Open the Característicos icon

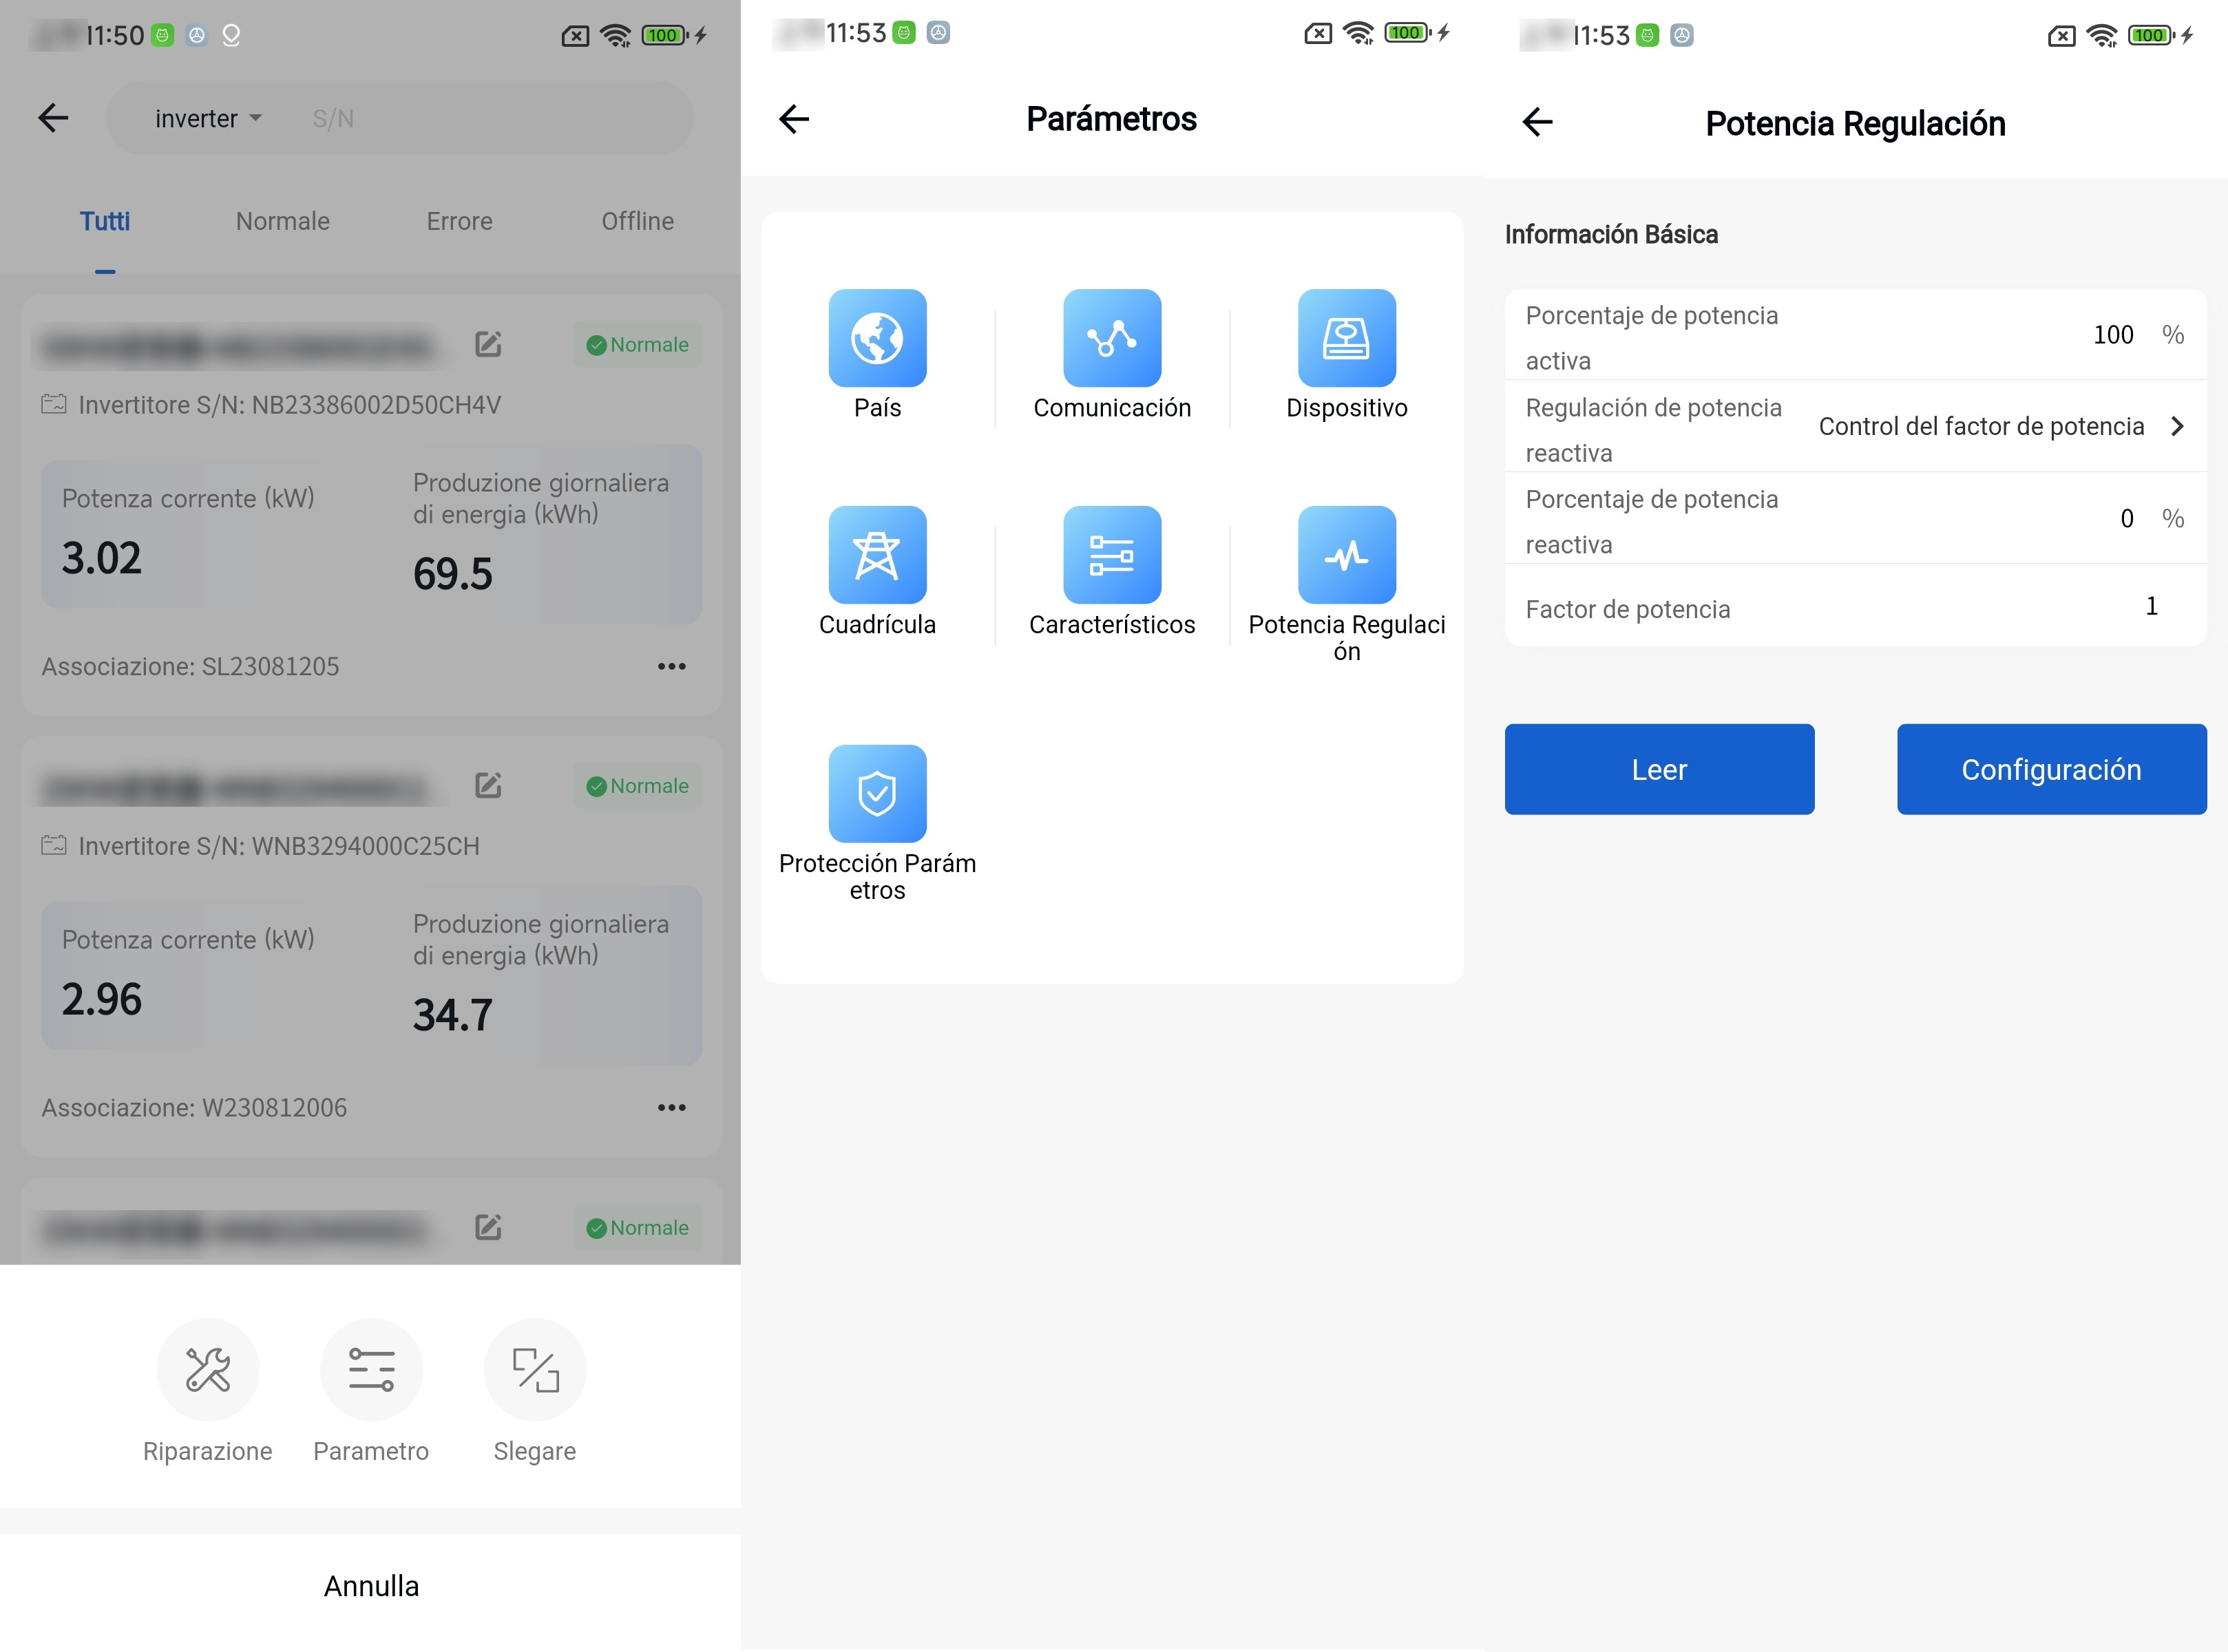[x=1112, y=555]
